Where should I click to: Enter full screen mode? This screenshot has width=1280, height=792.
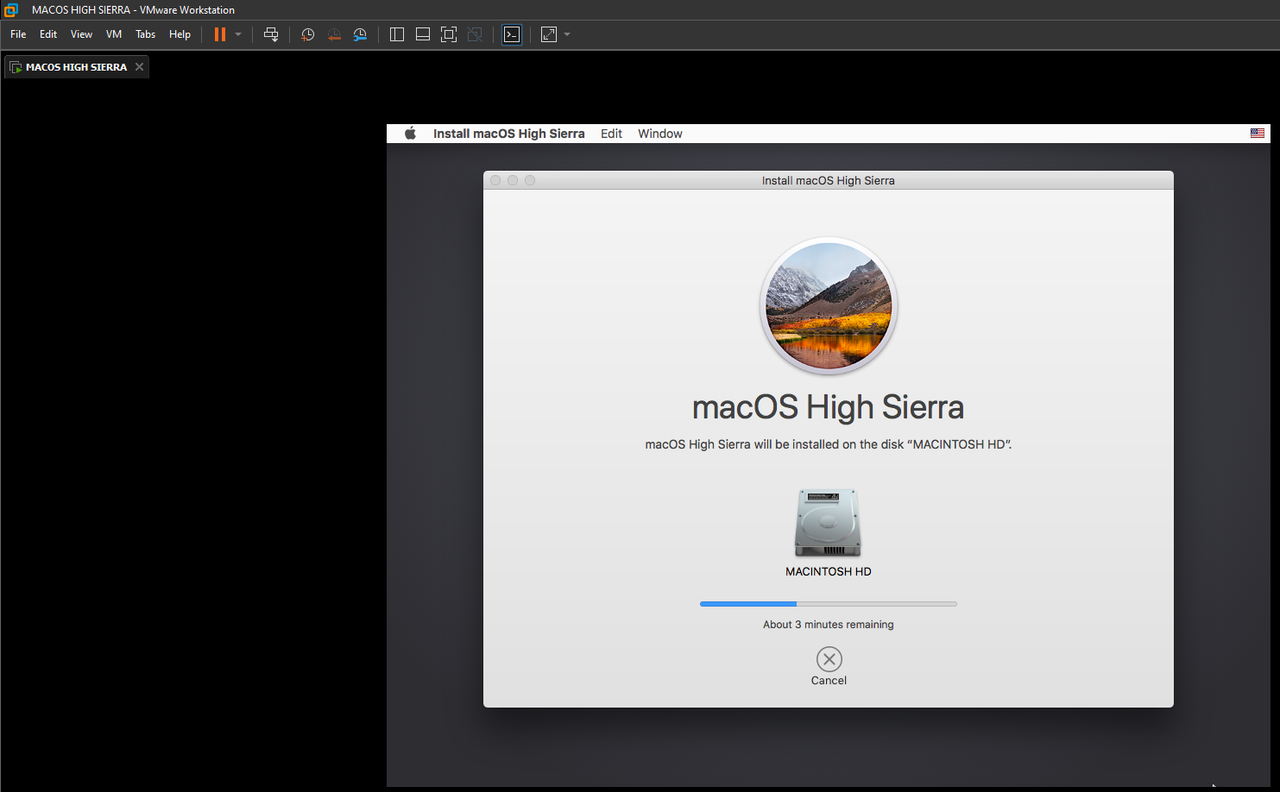click(x=449, y=34)
